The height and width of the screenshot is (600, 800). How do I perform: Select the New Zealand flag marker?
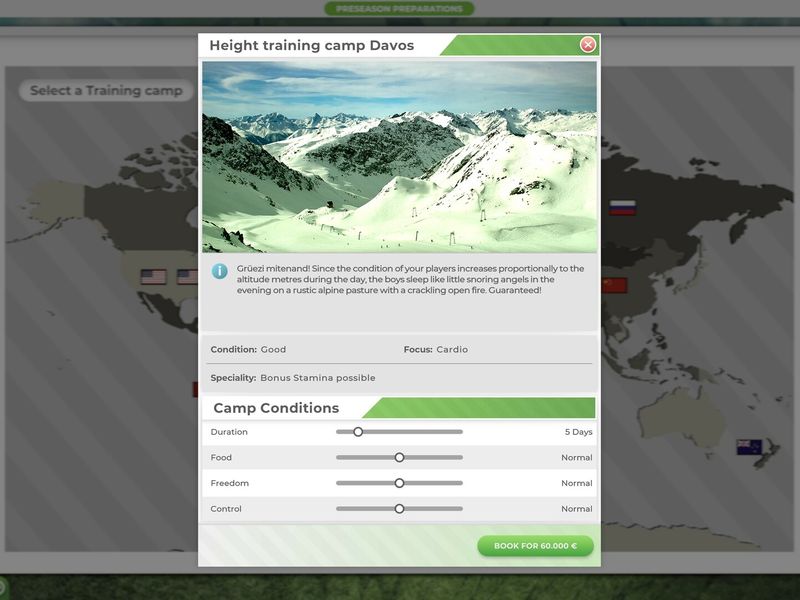[749, 447]
